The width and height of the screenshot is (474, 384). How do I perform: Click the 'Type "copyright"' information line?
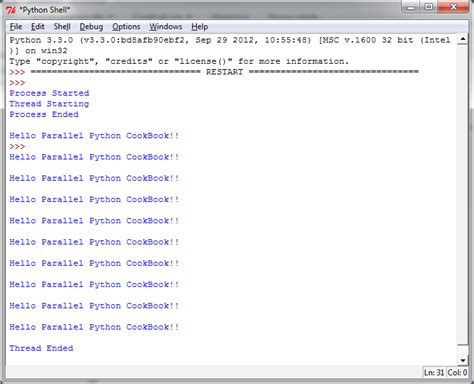179,61
